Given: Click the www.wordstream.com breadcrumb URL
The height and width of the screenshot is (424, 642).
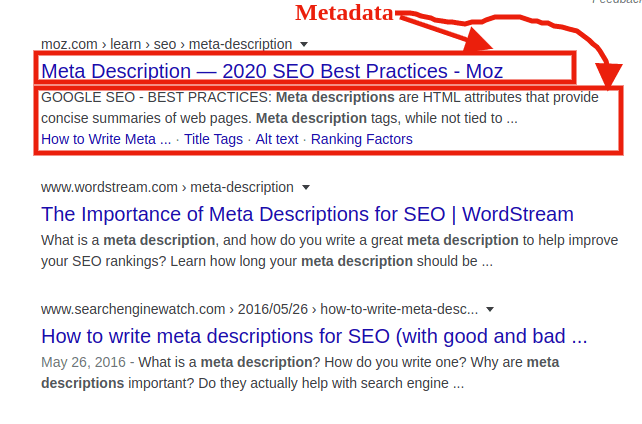Looking at the screenshot, I should tap(167, 187).
